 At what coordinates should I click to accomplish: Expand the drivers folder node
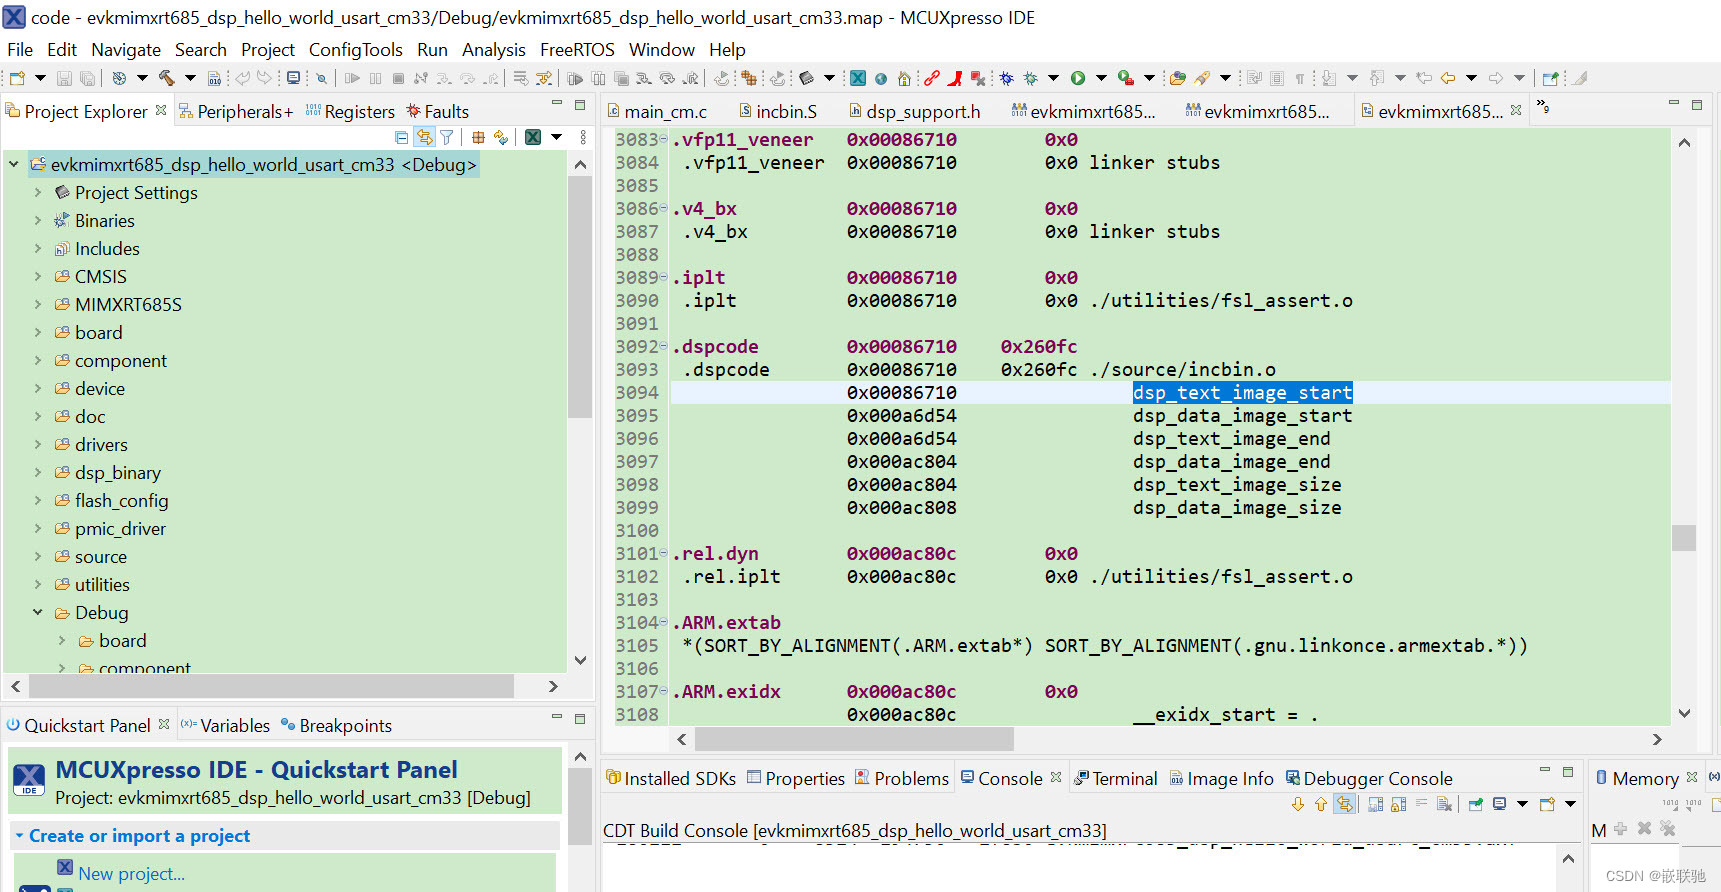tap(38, 444)
